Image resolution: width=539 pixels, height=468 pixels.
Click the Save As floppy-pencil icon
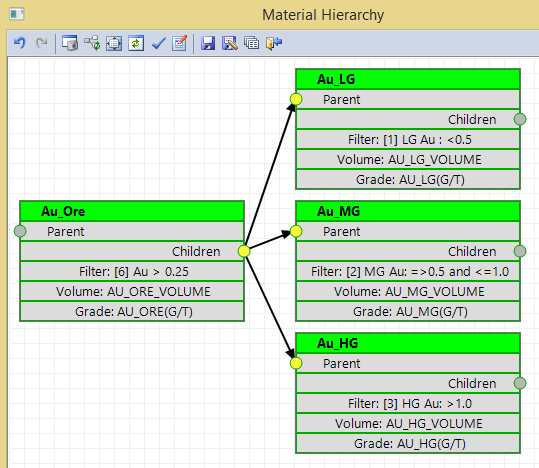pyautogui.click(x=230, y=43)
